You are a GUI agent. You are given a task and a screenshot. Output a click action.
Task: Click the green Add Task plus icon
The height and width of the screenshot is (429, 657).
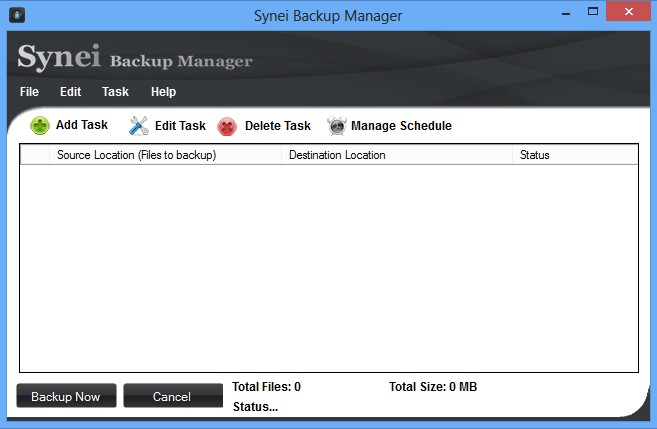coord(40,126)
